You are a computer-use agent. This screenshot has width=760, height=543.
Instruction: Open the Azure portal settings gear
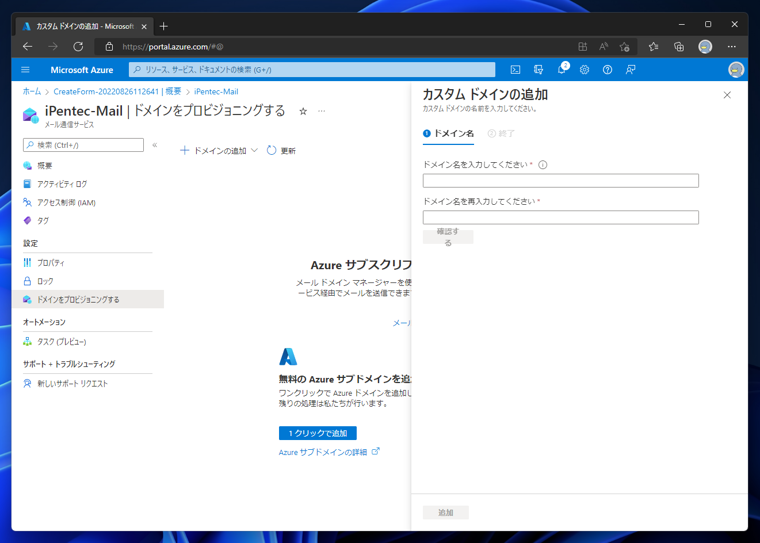coord(584,70)
